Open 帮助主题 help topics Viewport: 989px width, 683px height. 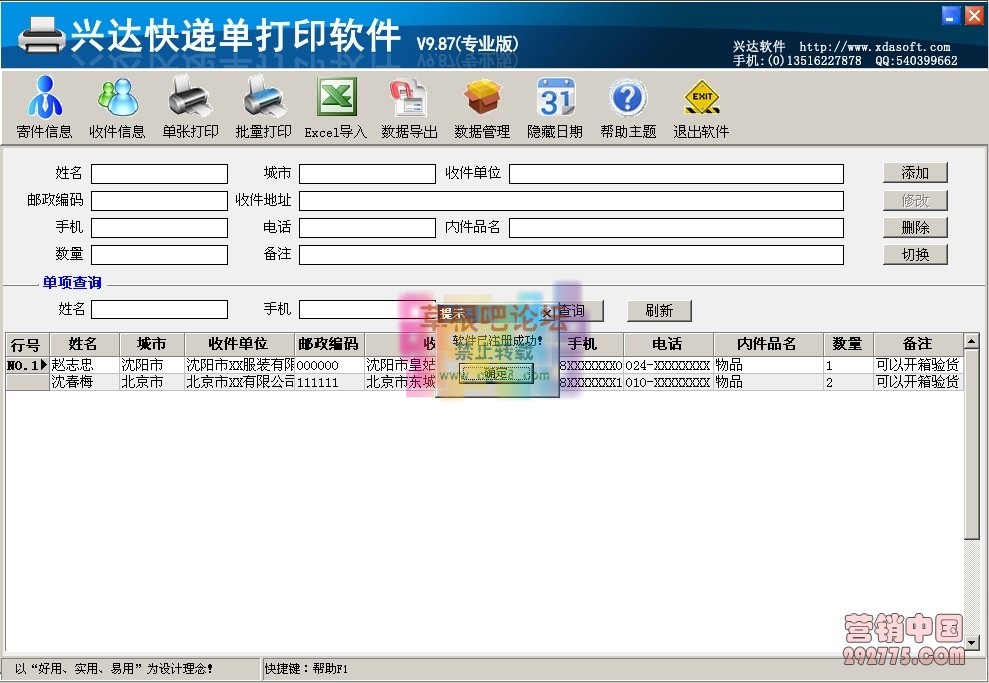pyautogui.click(x=628, y=105)
